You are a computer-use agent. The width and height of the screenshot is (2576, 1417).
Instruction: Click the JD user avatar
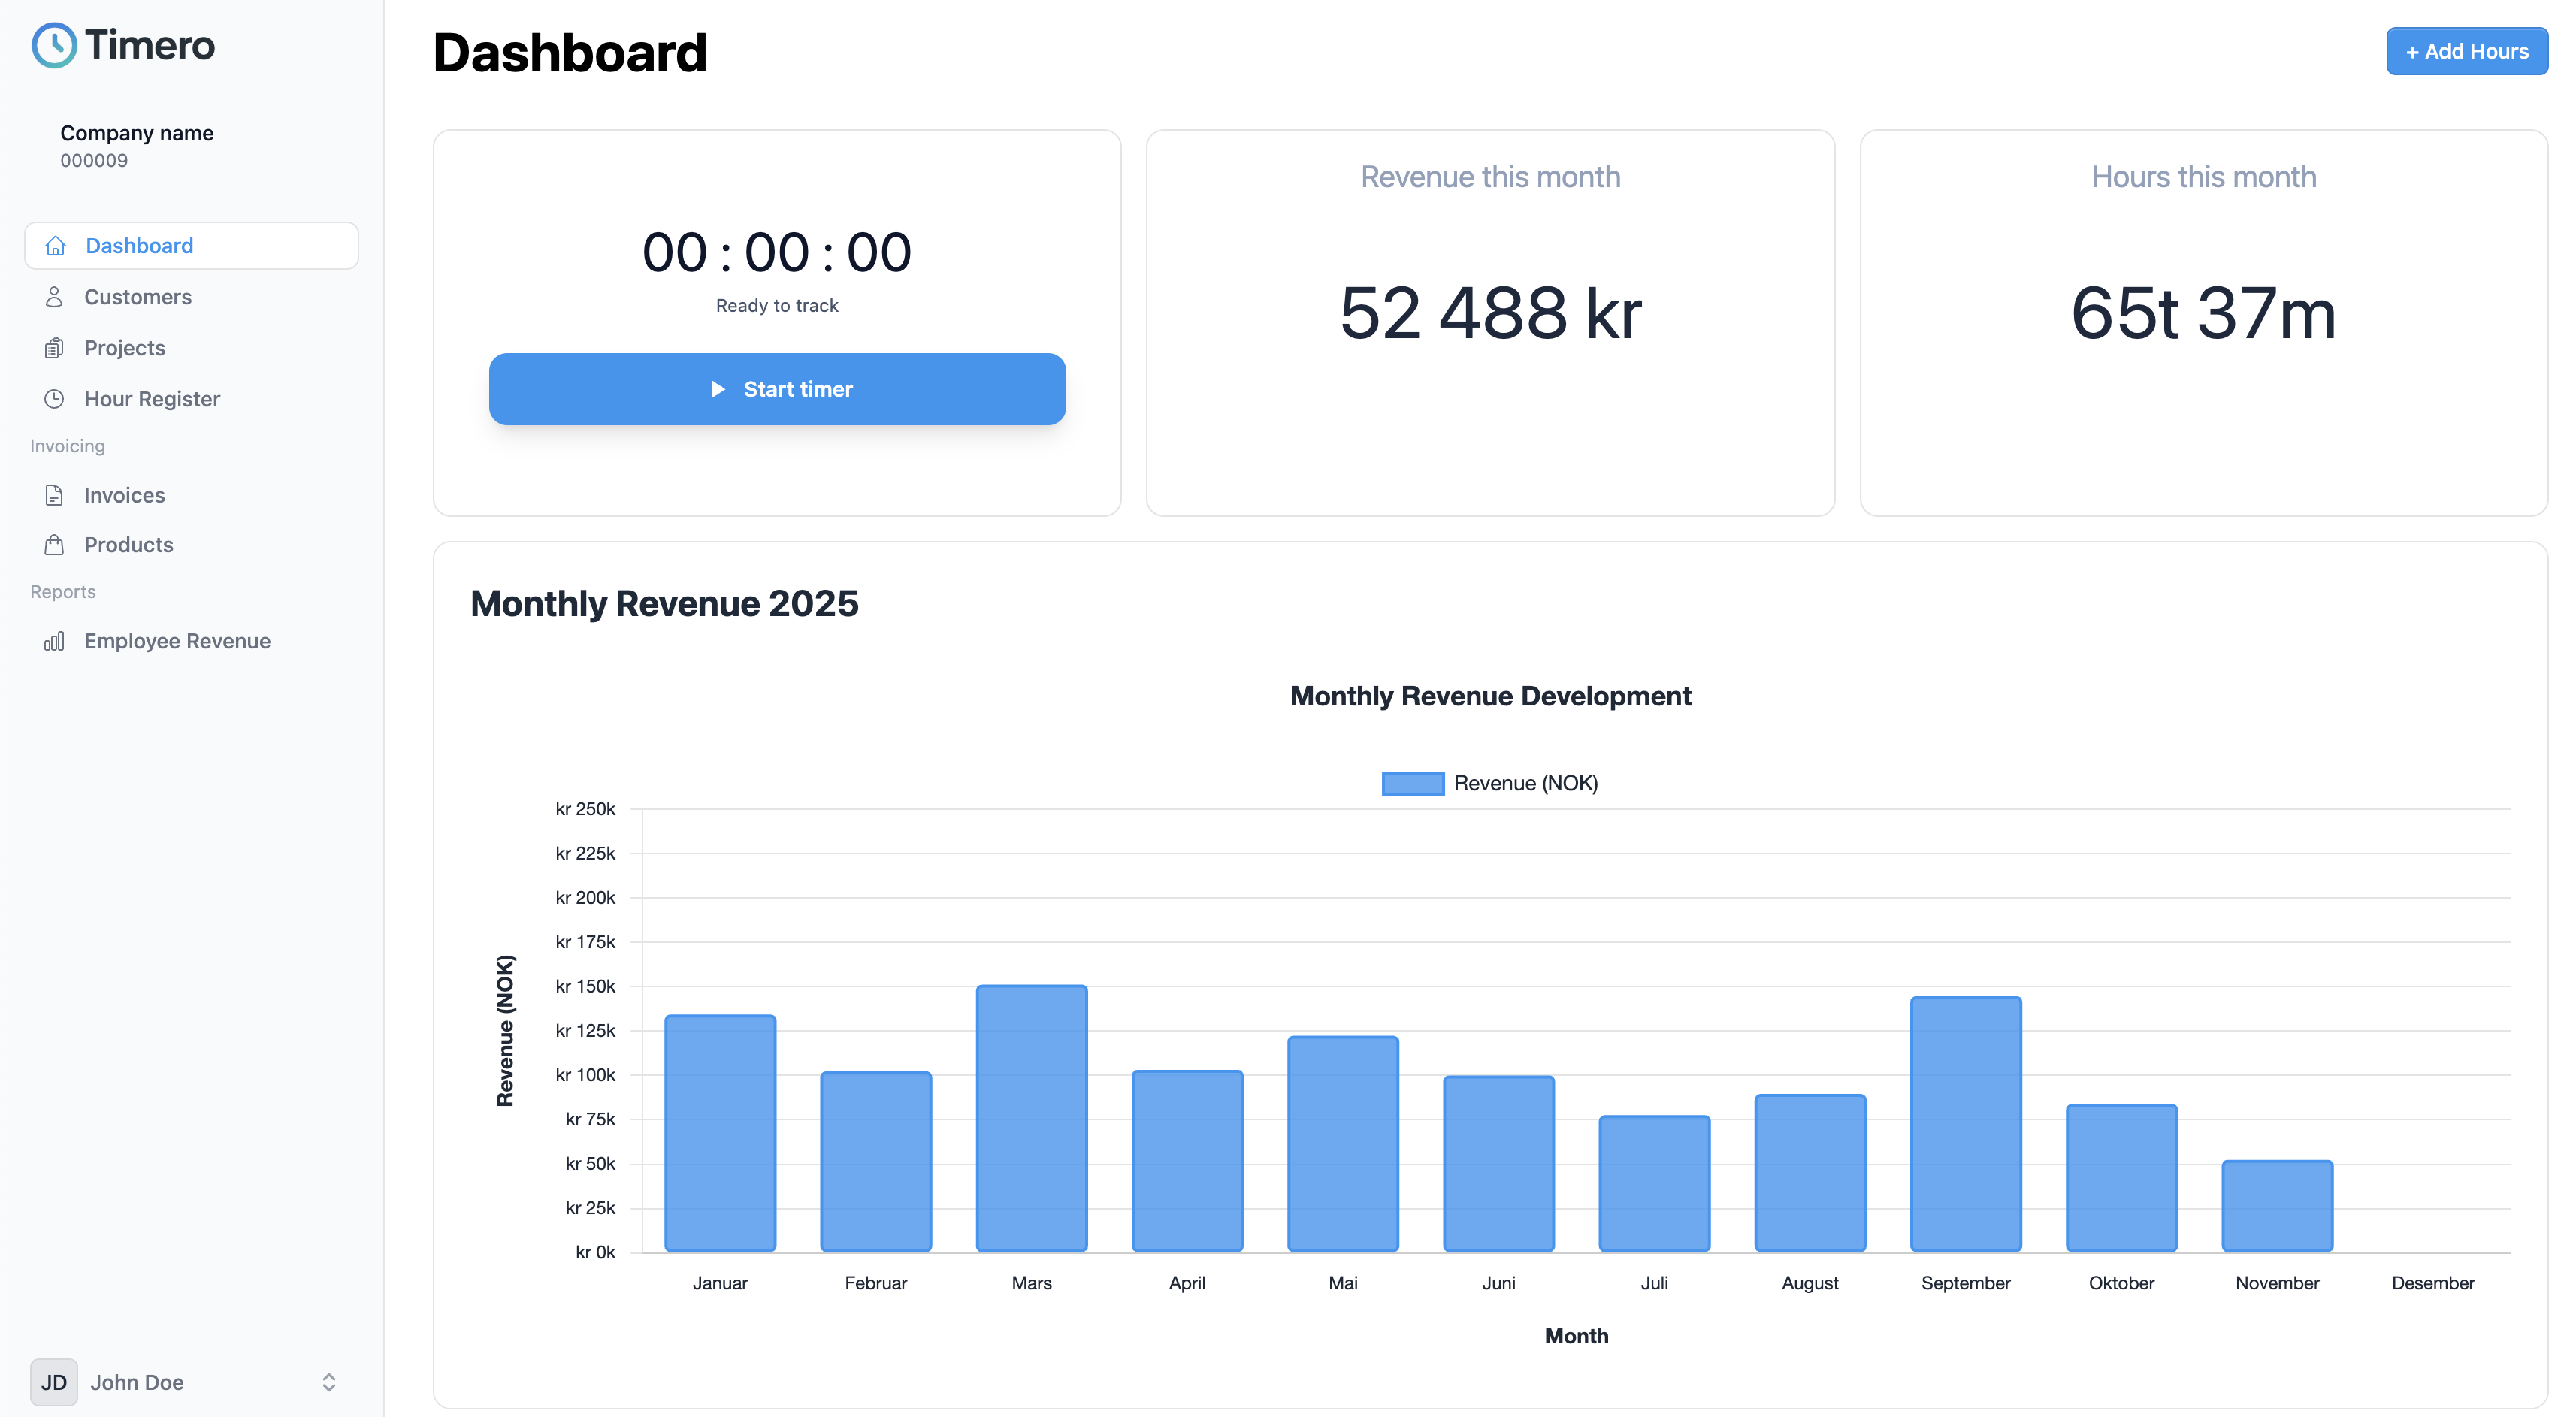(54, 1382)
